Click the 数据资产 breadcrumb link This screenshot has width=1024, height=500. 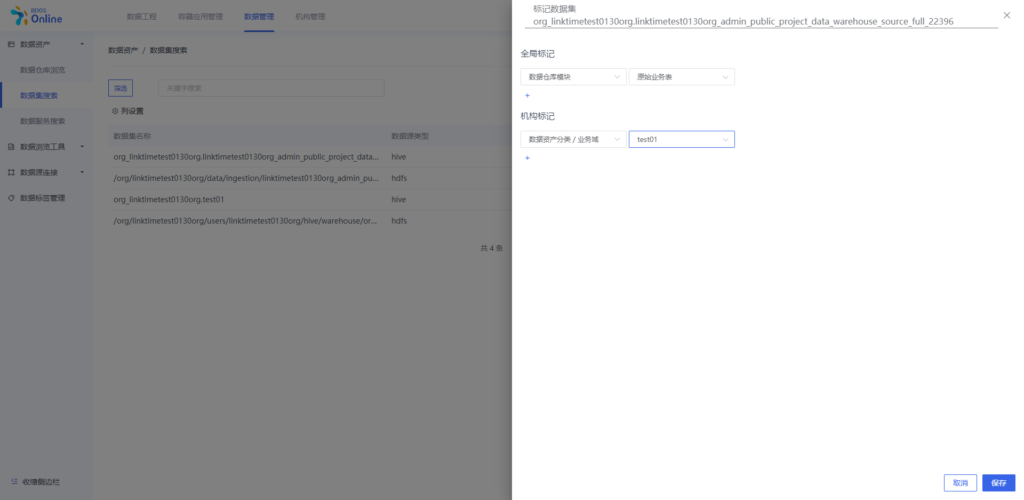pyautogui.click(x=123, y=50)
